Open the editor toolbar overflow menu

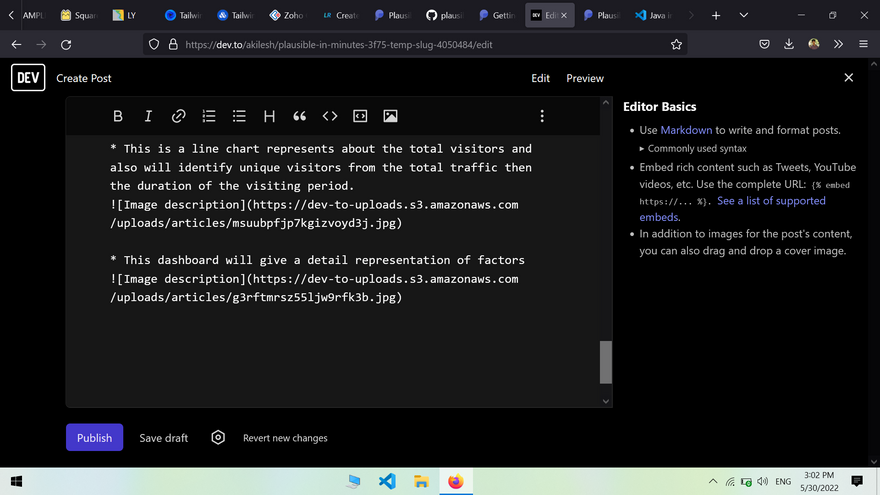click(x=542, y=116)
